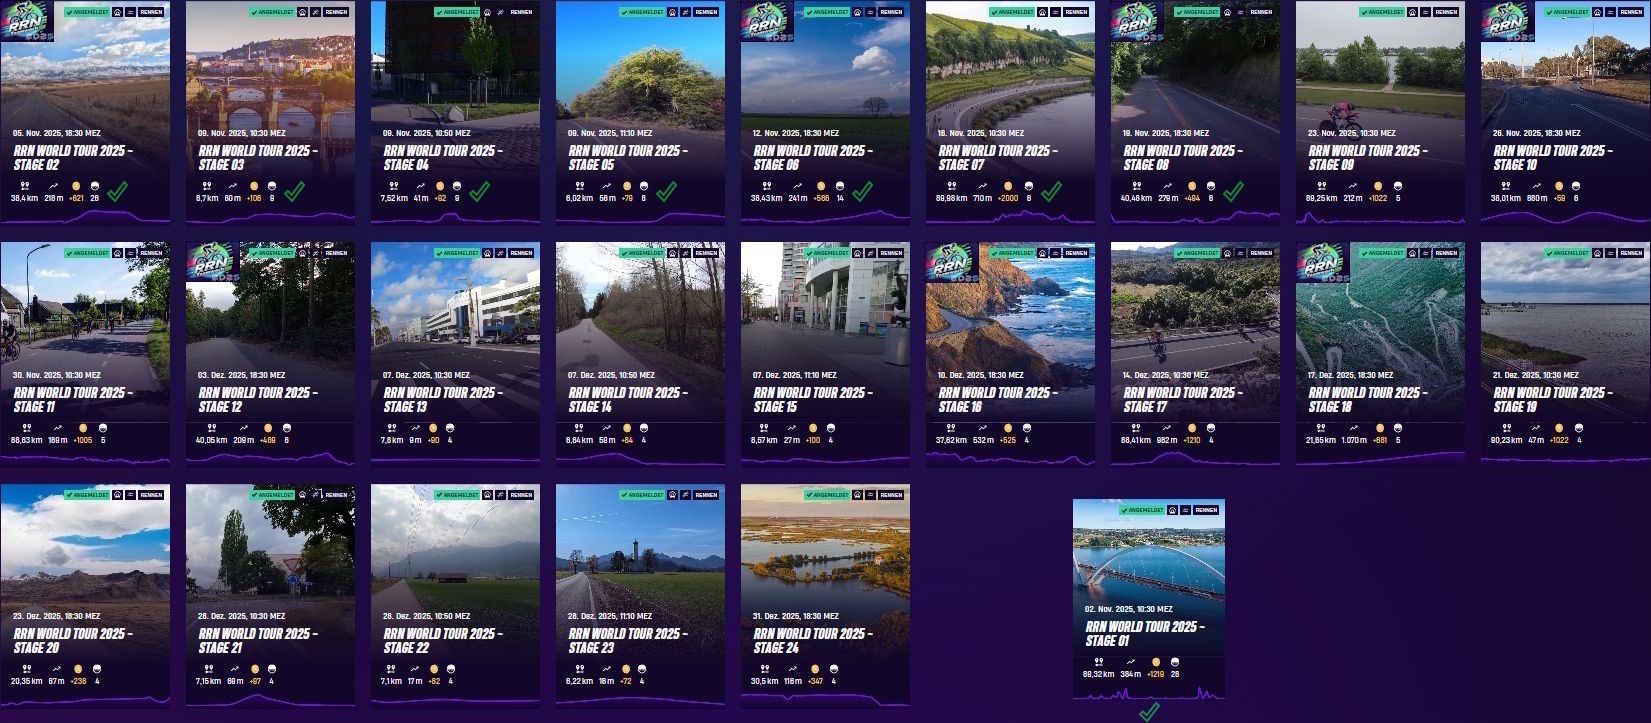The width and height of the screenshot is (1651, 723).
Task: Click the Rennen tag on Stage 08 card
Action: [1261, 12]
